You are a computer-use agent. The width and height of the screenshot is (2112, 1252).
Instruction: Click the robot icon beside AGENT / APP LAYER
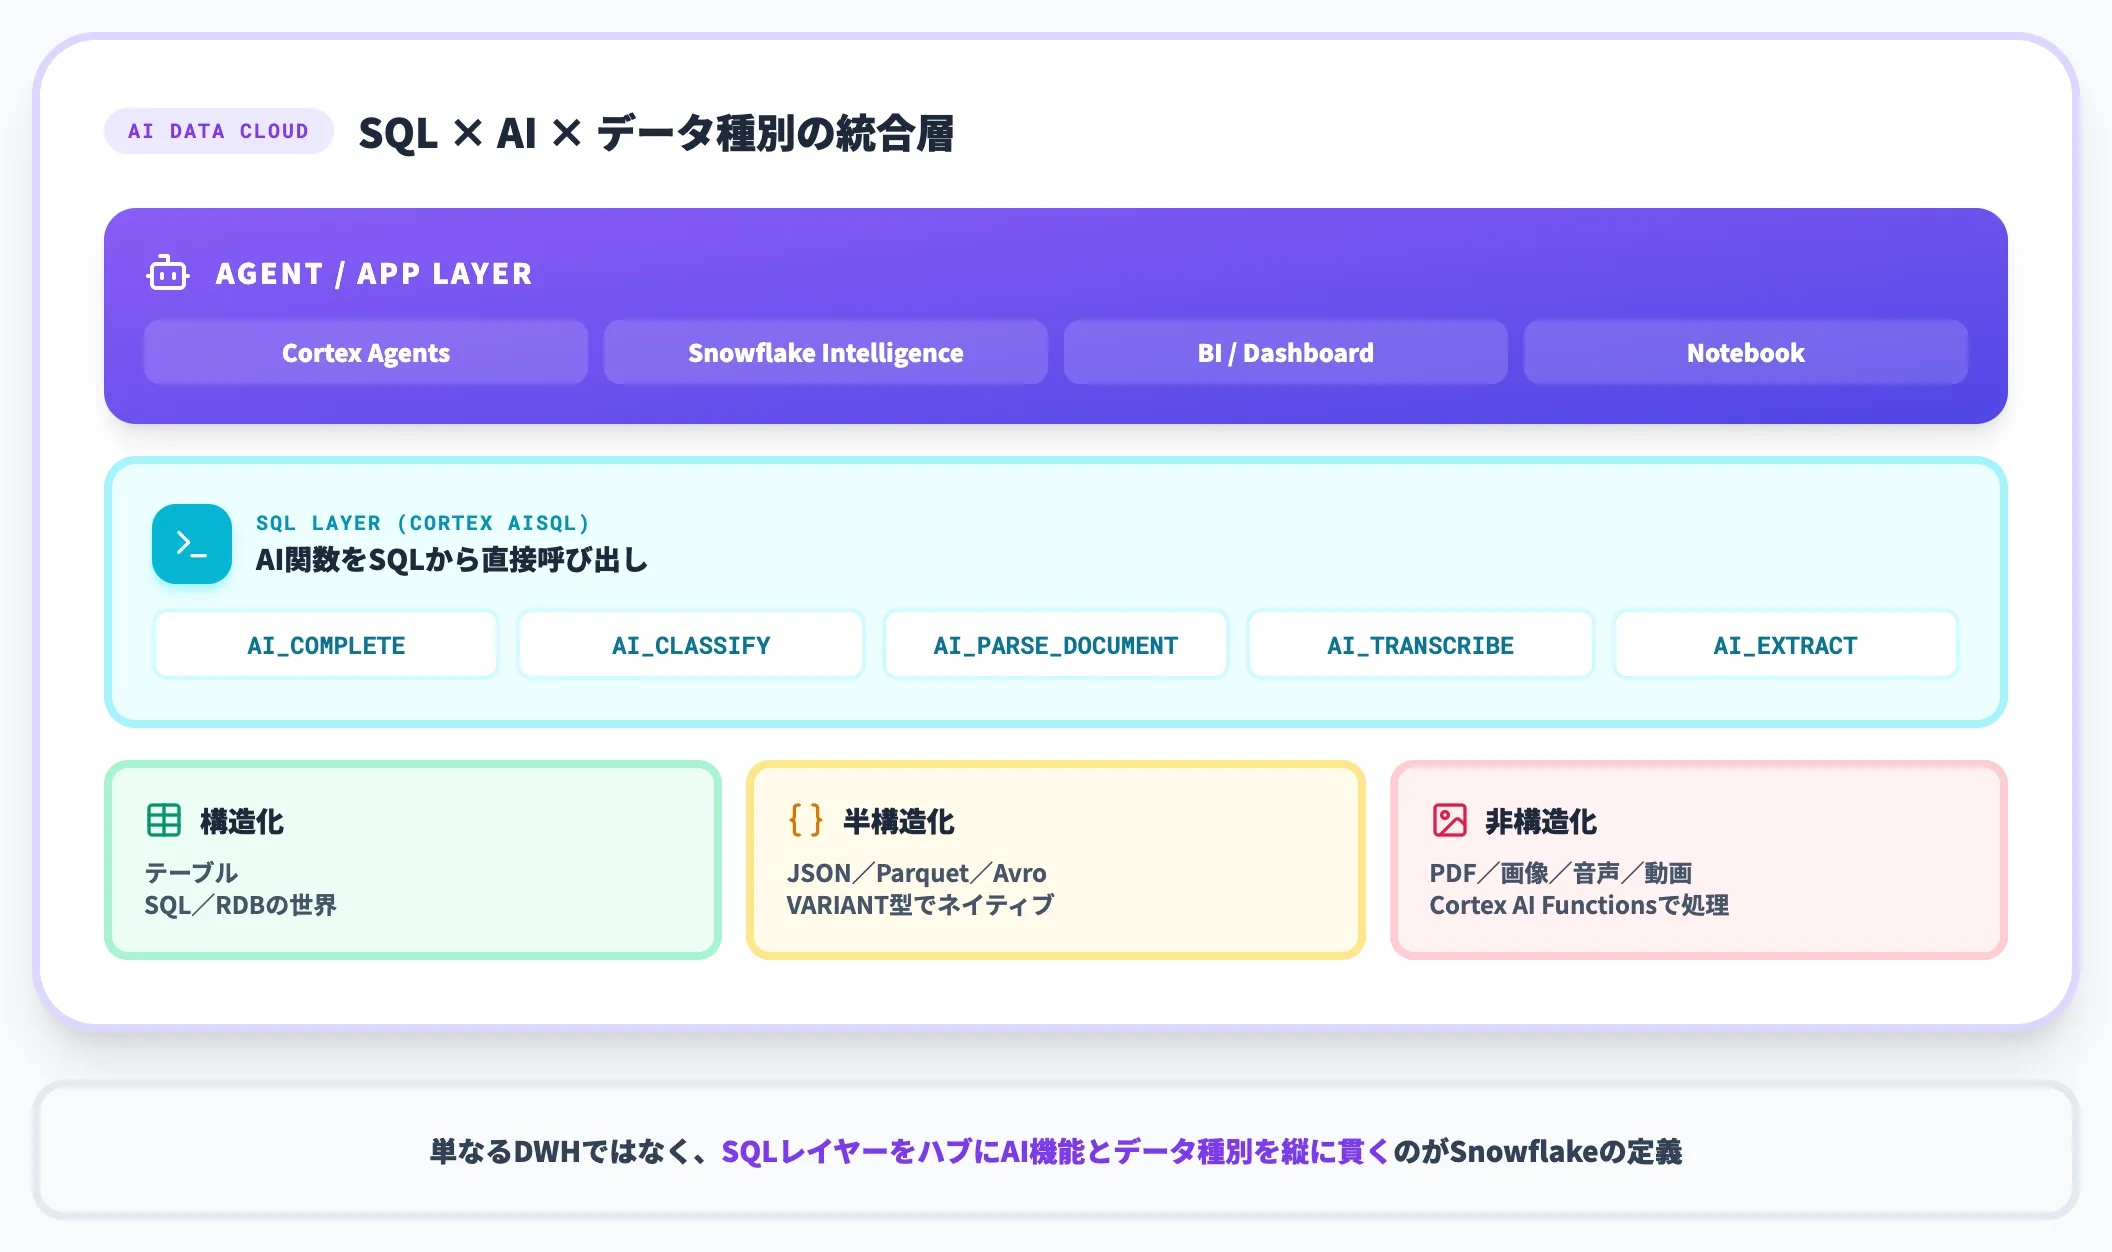click(167, 273)
